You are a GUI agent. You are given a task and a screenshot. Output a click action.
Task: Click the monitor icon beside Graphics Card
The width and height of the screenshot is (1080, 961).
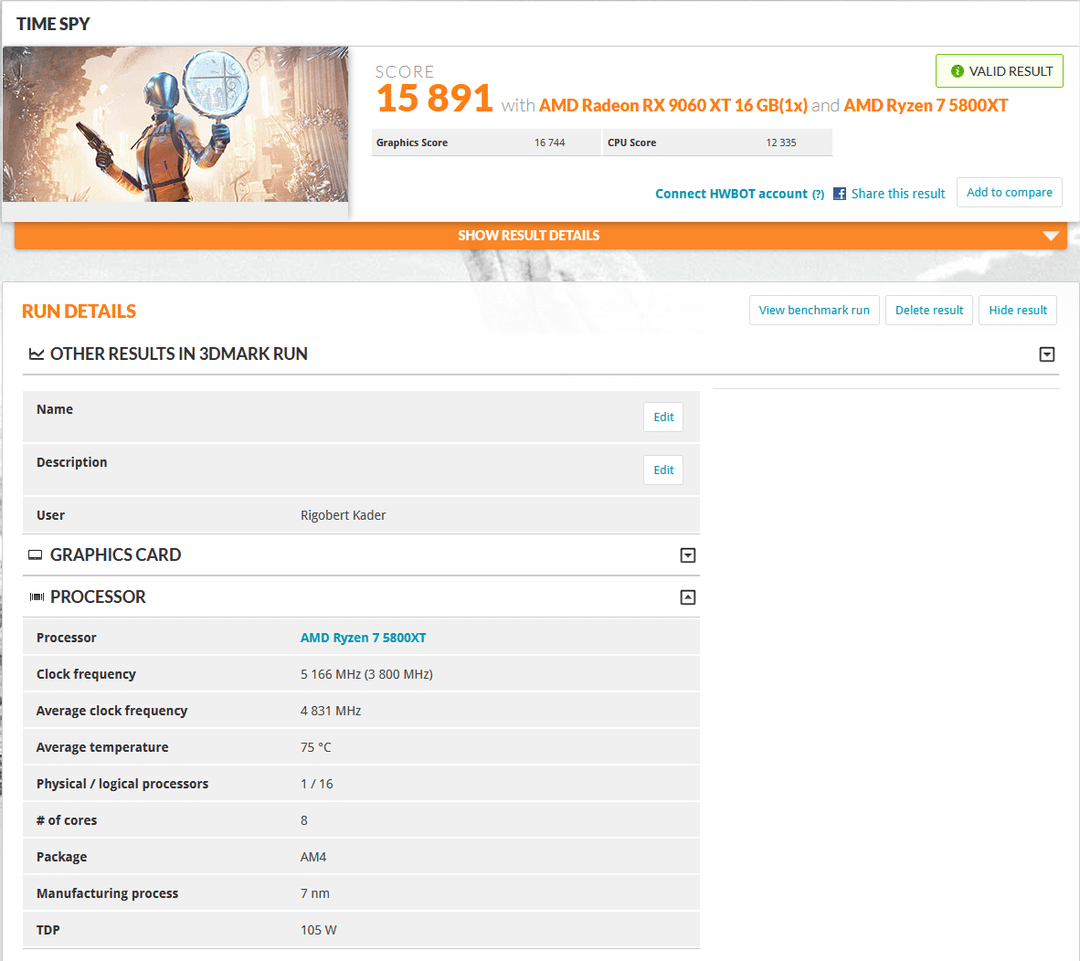[36, 555]
